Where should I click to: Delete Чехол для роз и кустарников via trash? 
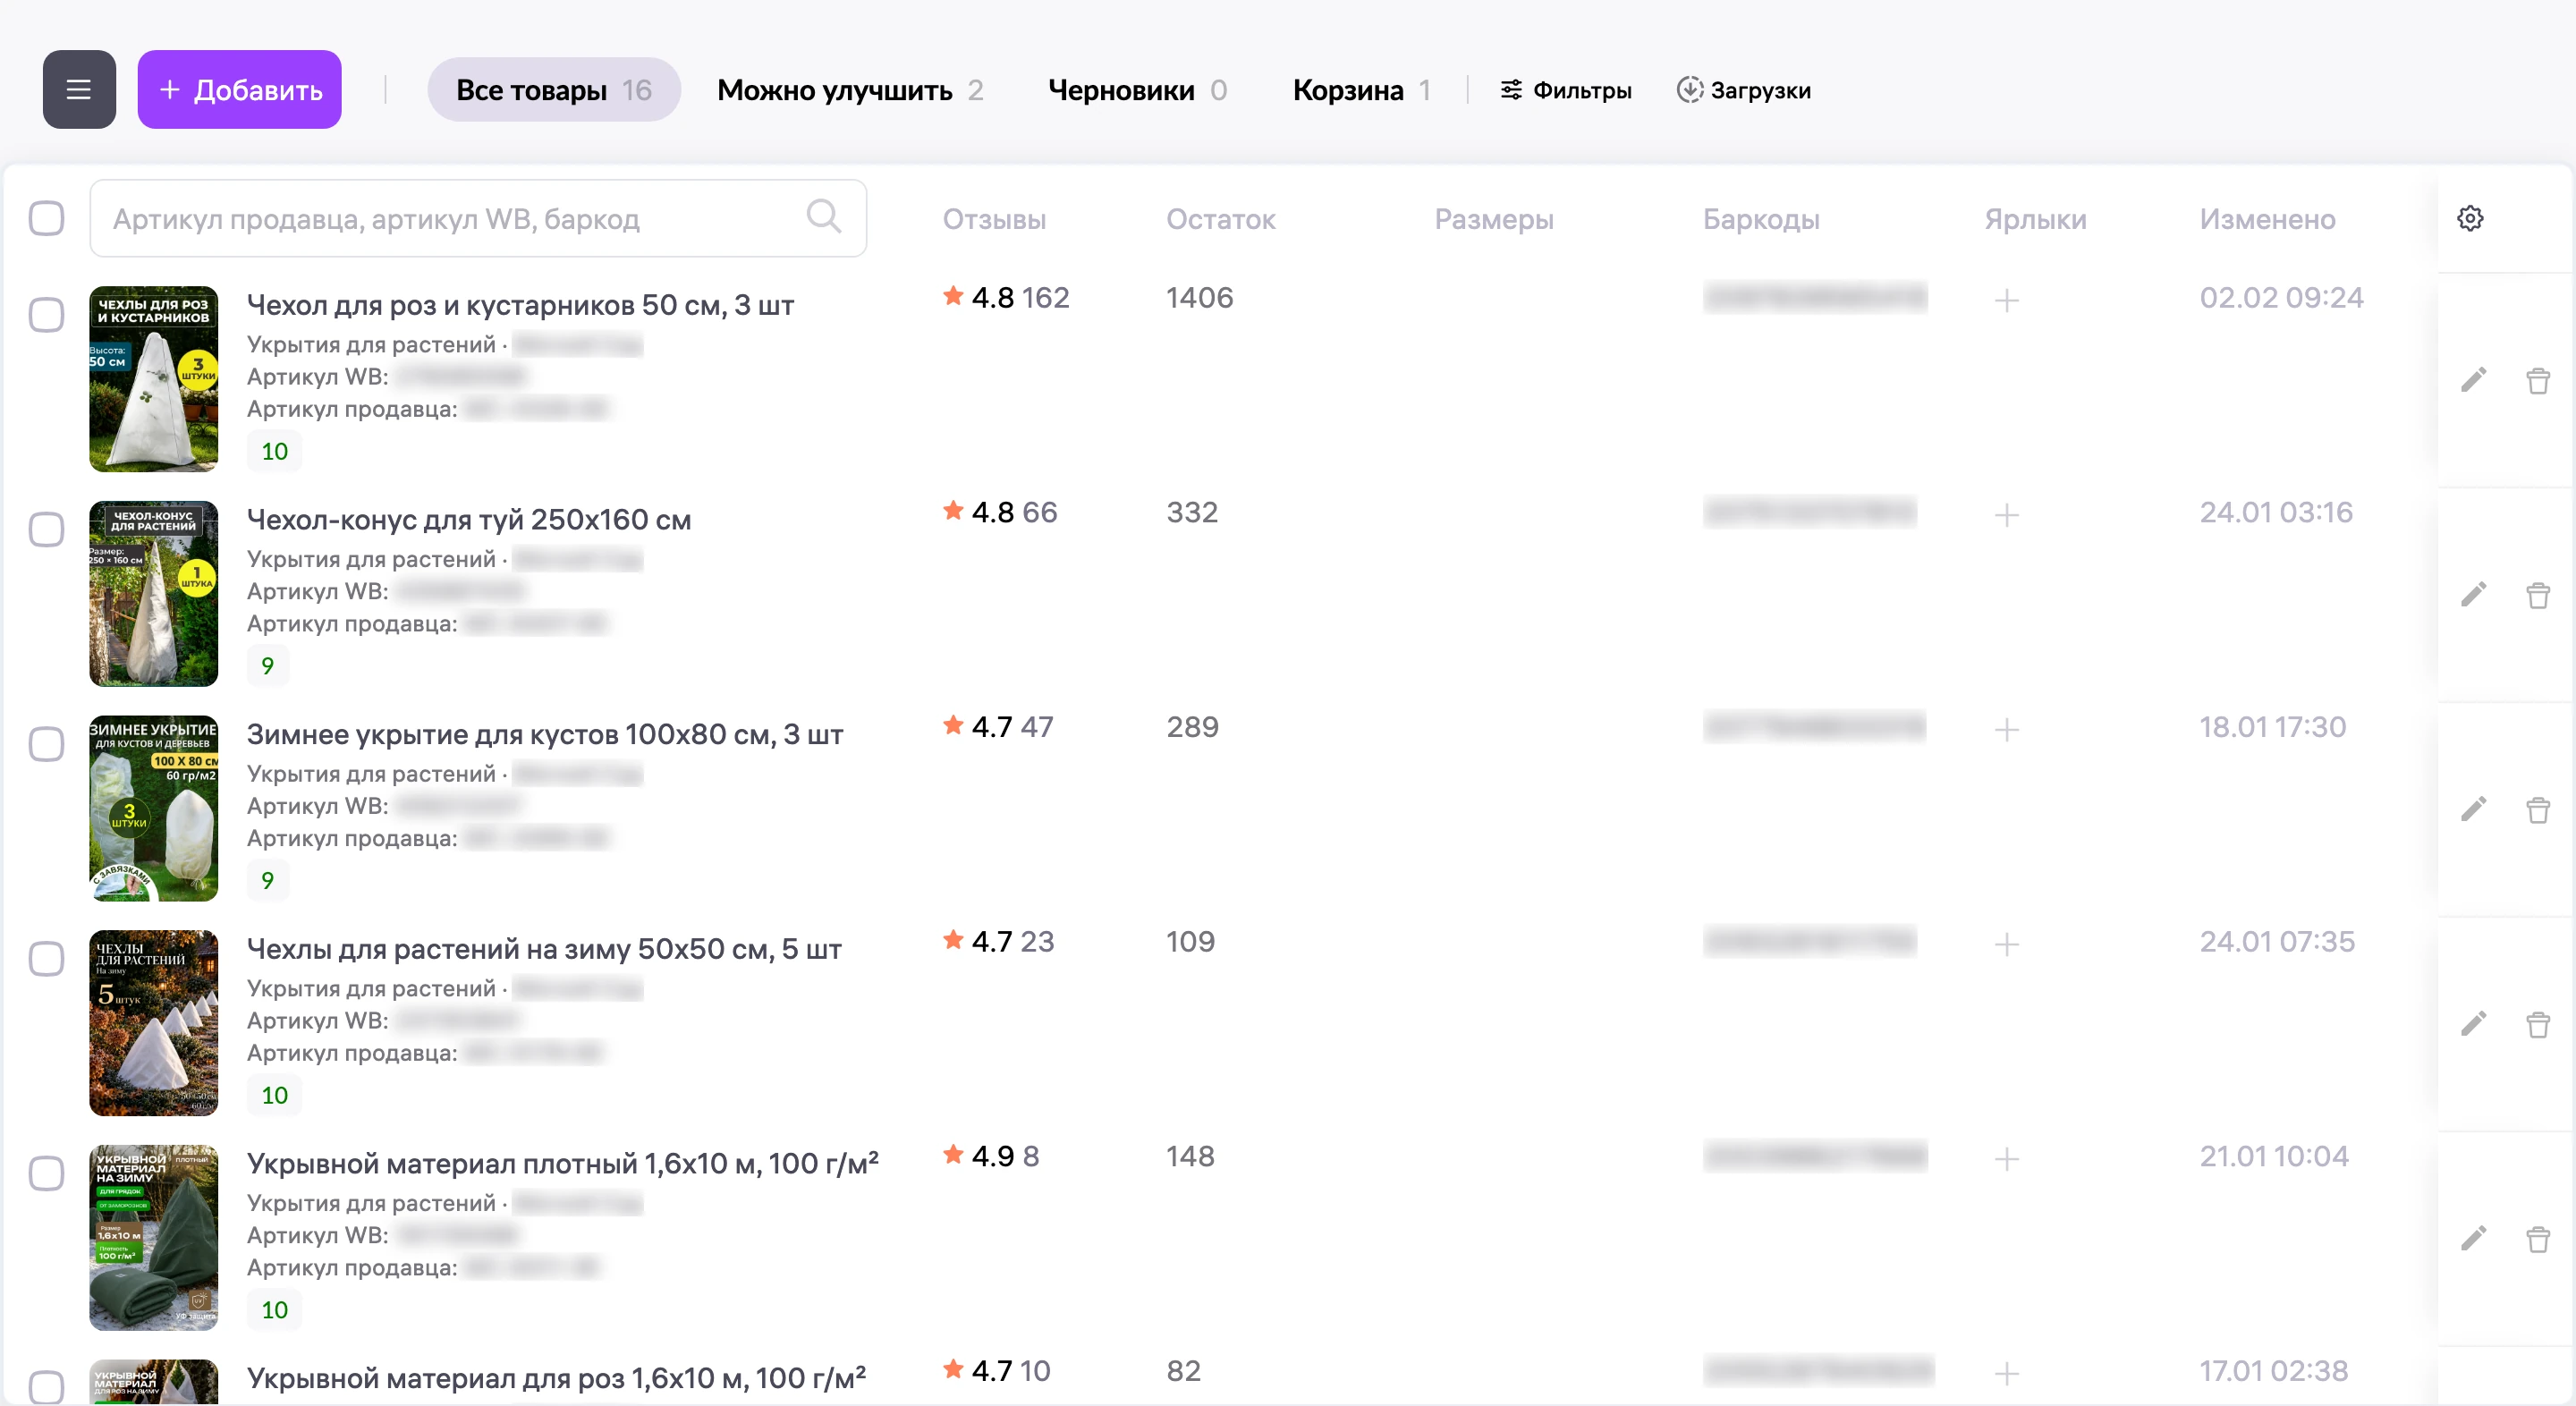click(2538, 380)
